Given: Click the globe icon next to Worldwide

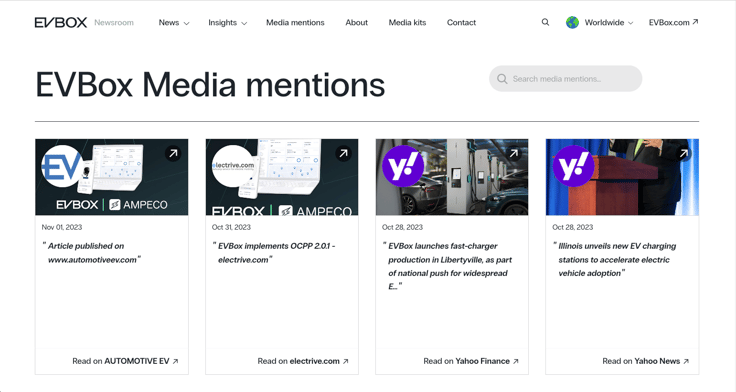Looking at the screenshot, I should (572, 22).
